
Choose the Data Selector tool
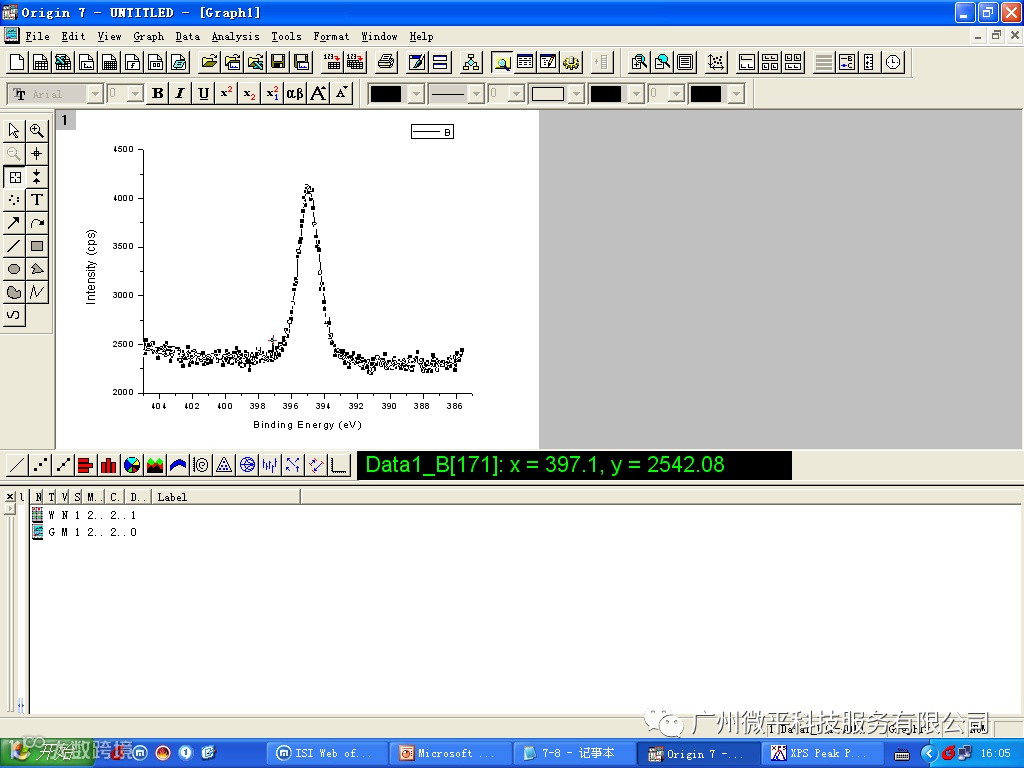click(x=37, y=177)
